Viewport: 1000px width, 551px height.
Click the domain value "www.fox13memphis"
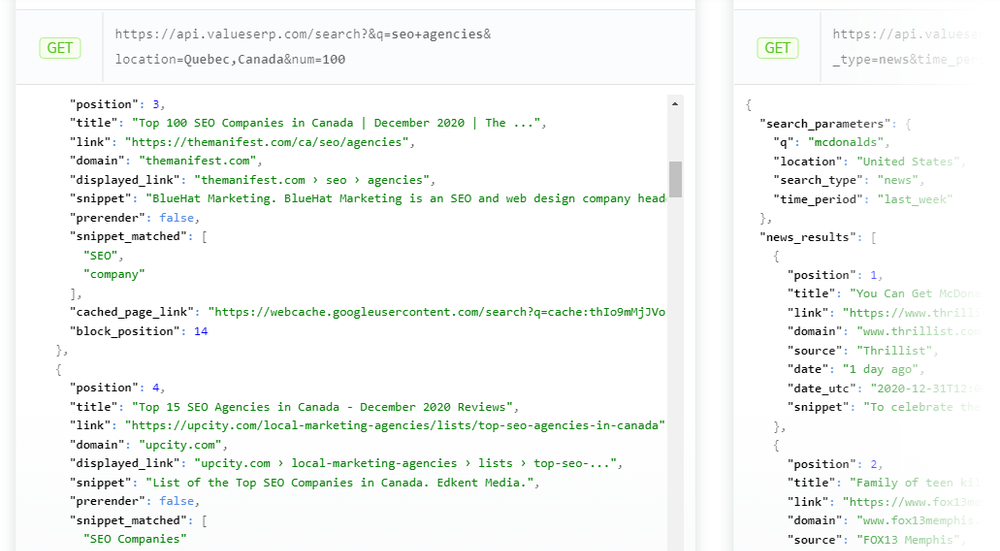pyautogui.click(x=916, y=520)
